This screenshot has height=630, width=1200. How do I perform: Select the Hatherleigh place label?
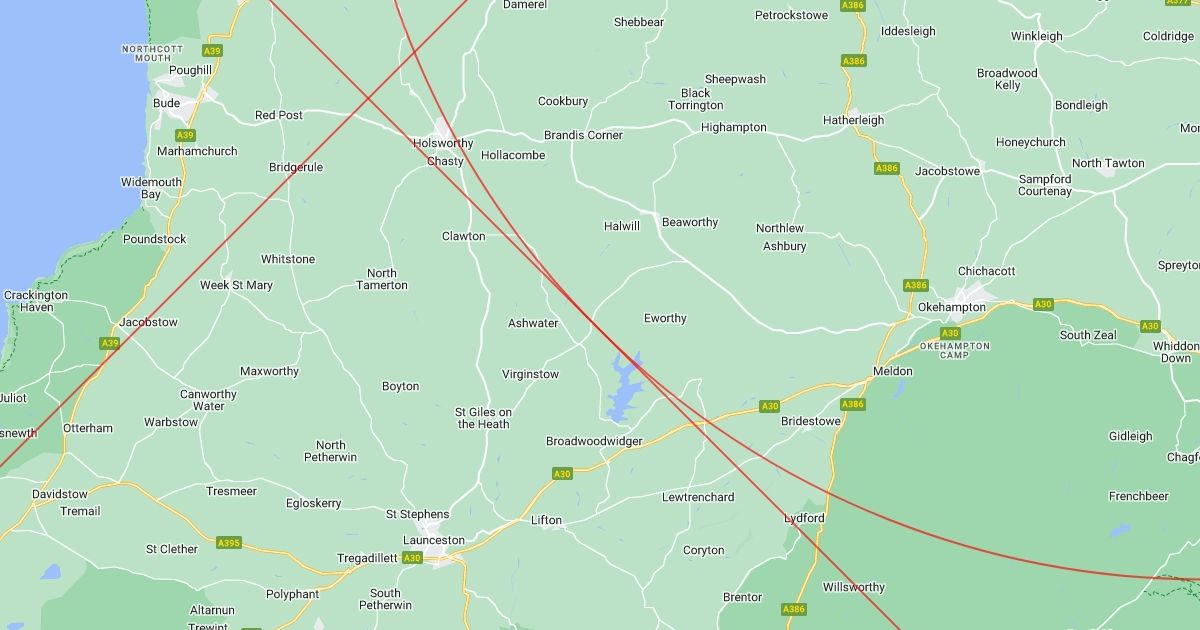(x=853, y=120)
